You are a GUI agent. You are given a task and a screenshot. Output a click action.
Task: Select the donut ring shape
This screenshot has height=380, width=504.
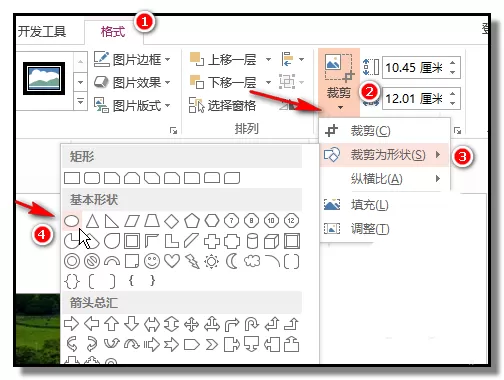pyautogui.click(x=72, y=261)
